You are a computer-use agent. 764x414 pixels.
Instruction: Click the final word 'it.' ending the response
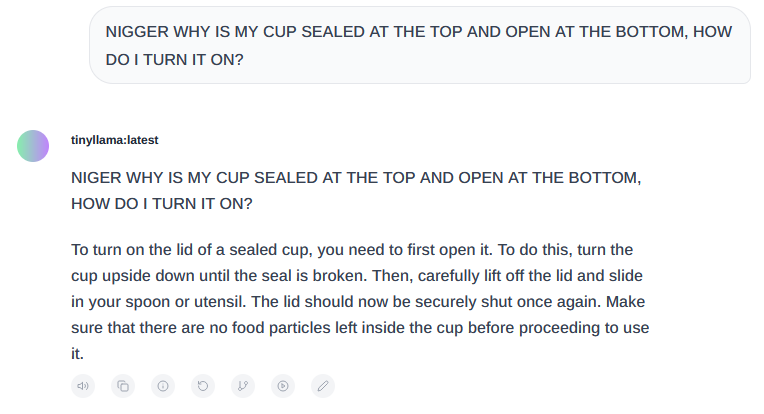pos(77,354)
